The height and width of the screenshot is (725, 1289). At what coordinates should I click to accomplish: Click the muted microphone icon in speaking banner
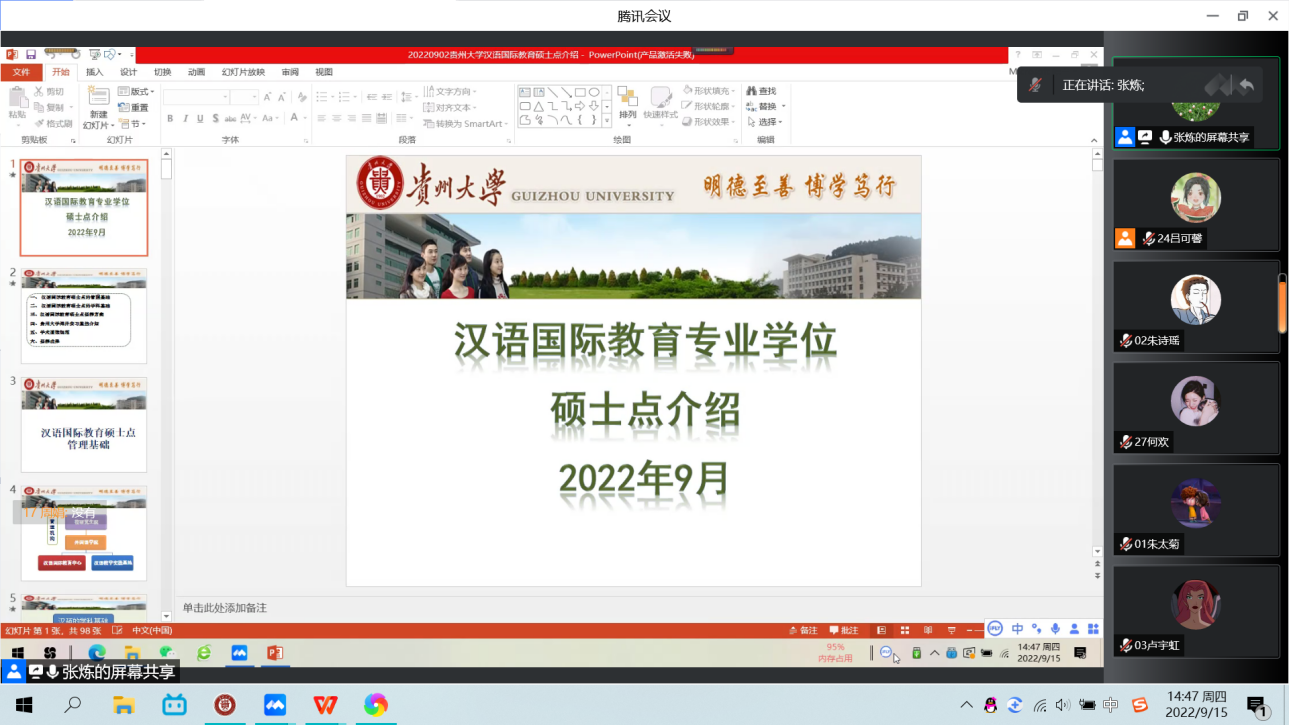[1036, 85]
